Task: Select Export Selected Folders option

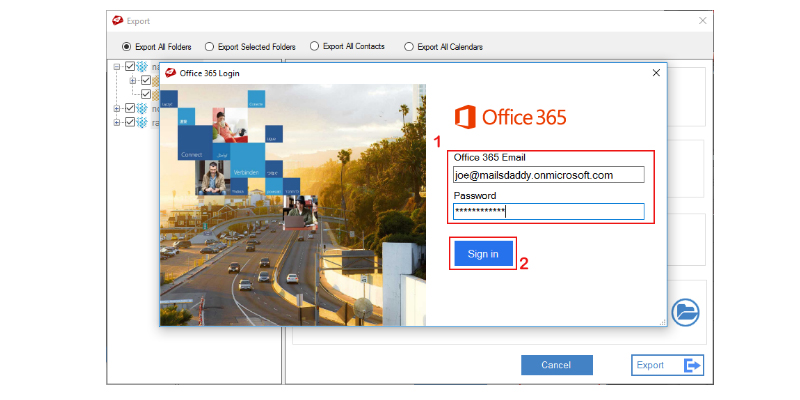Action: (x=209, y=46)
